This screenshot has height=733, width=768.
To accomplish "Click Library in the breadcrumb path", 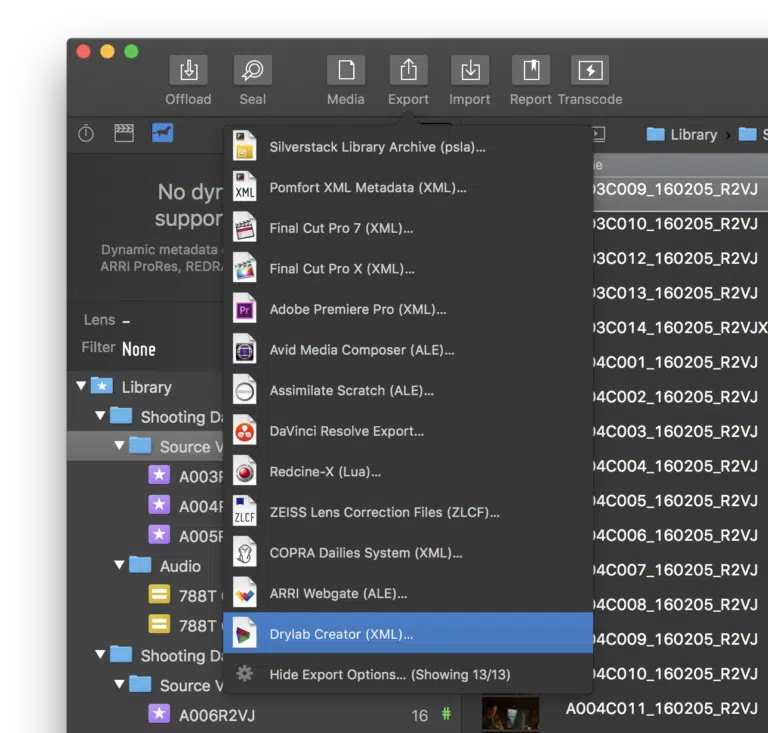I will 682,134.
